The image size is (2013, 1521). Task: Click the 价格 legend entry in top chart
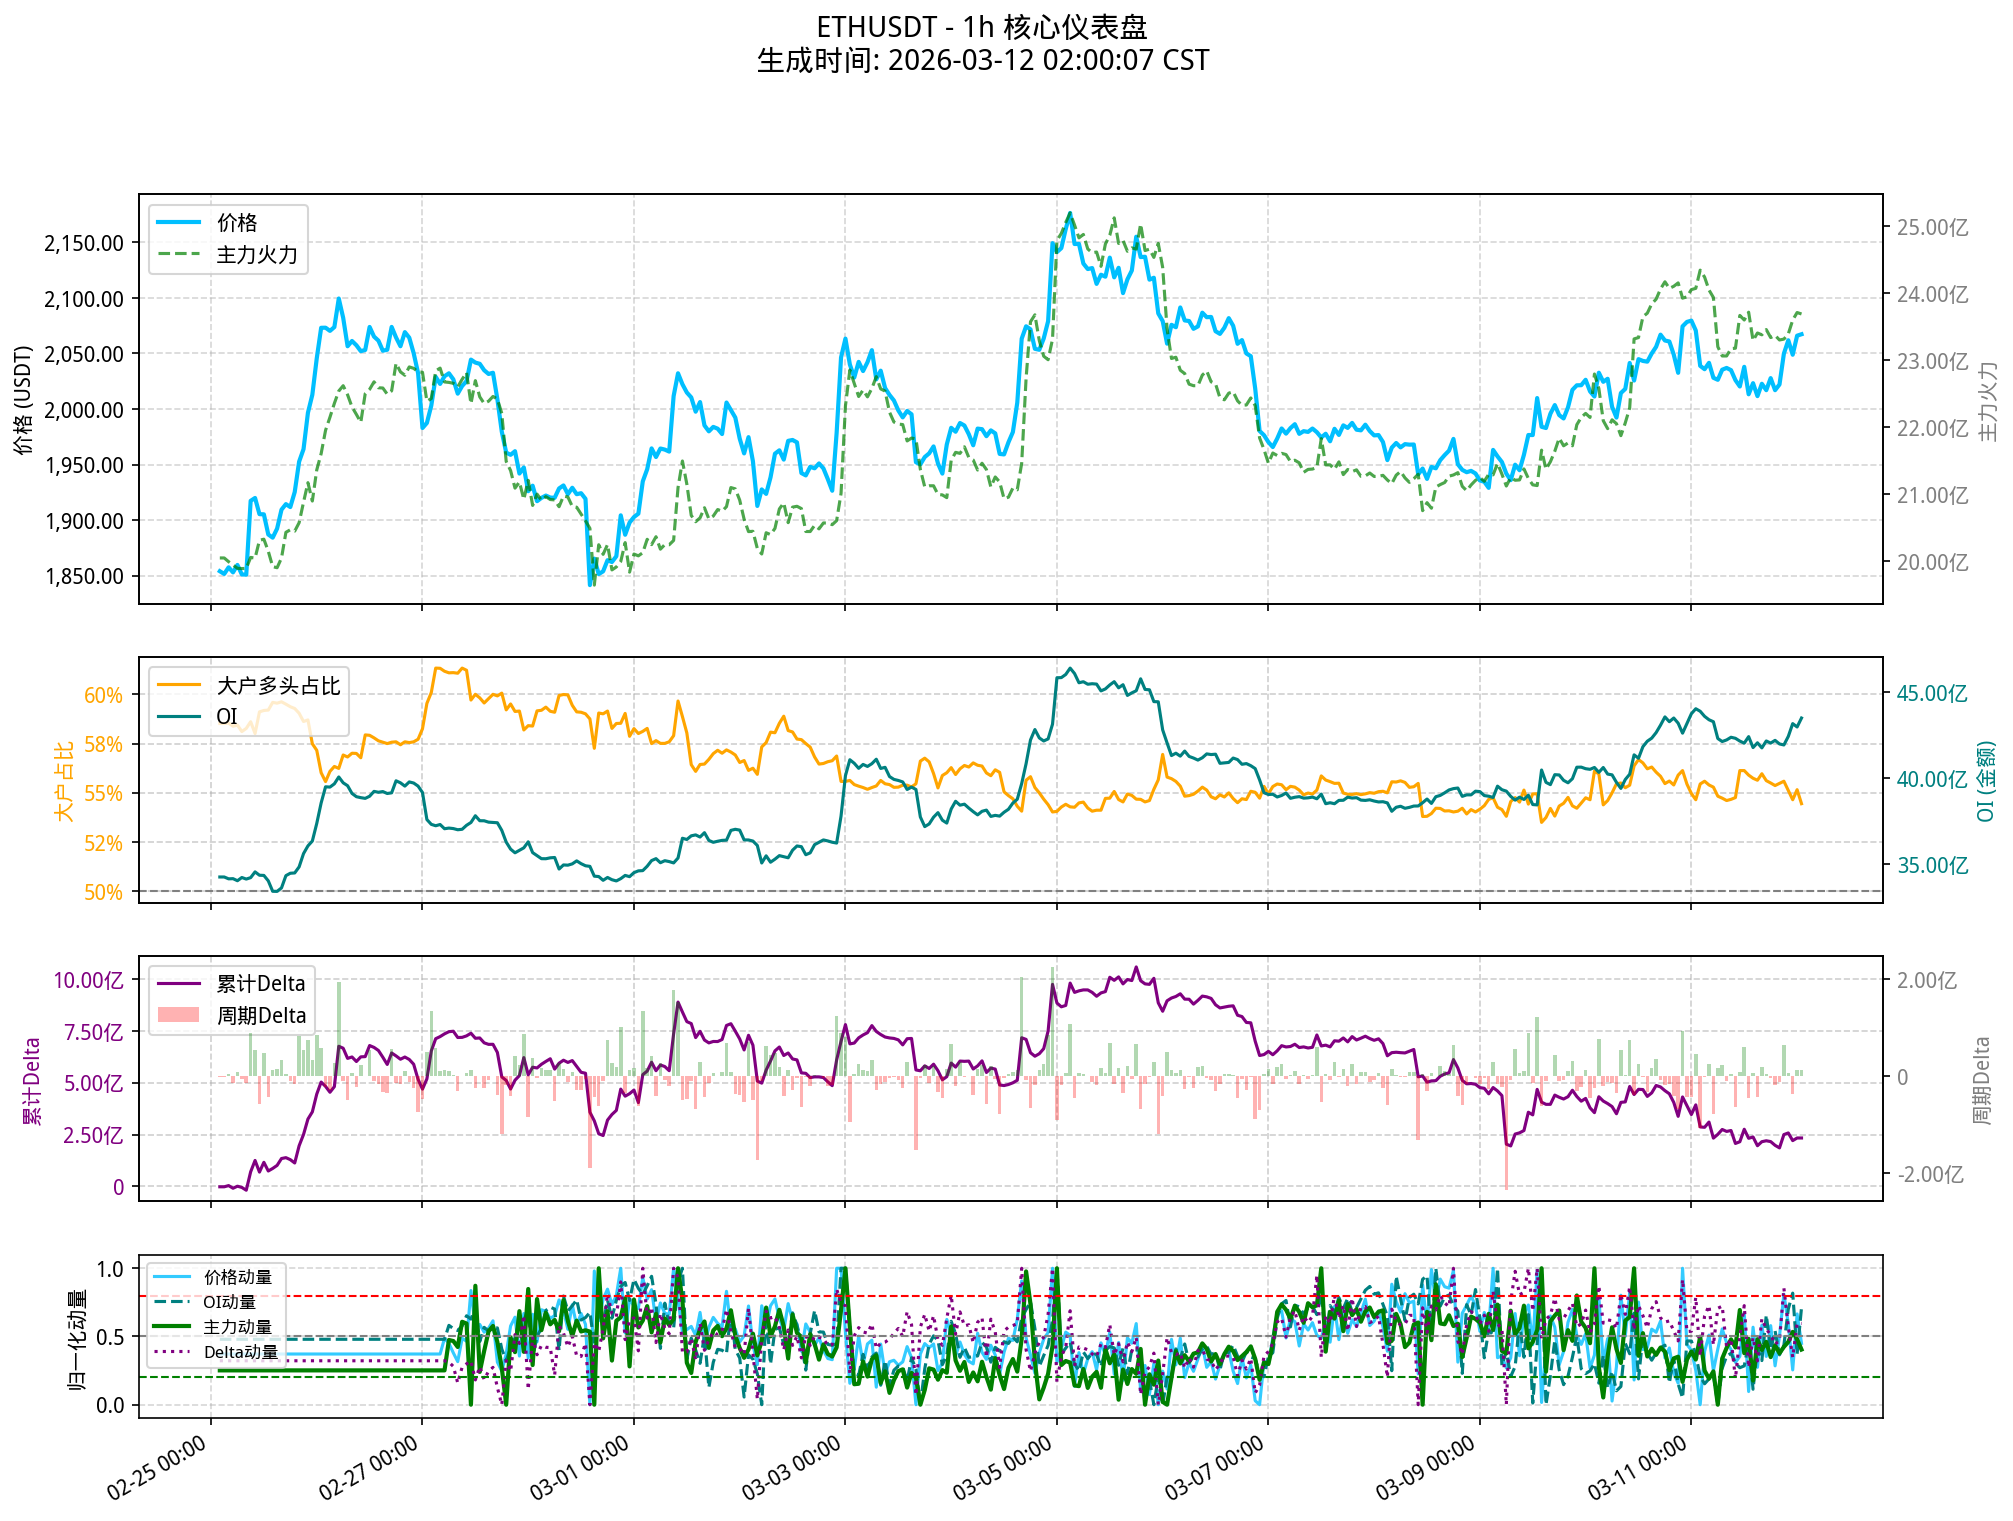point(236,223)
